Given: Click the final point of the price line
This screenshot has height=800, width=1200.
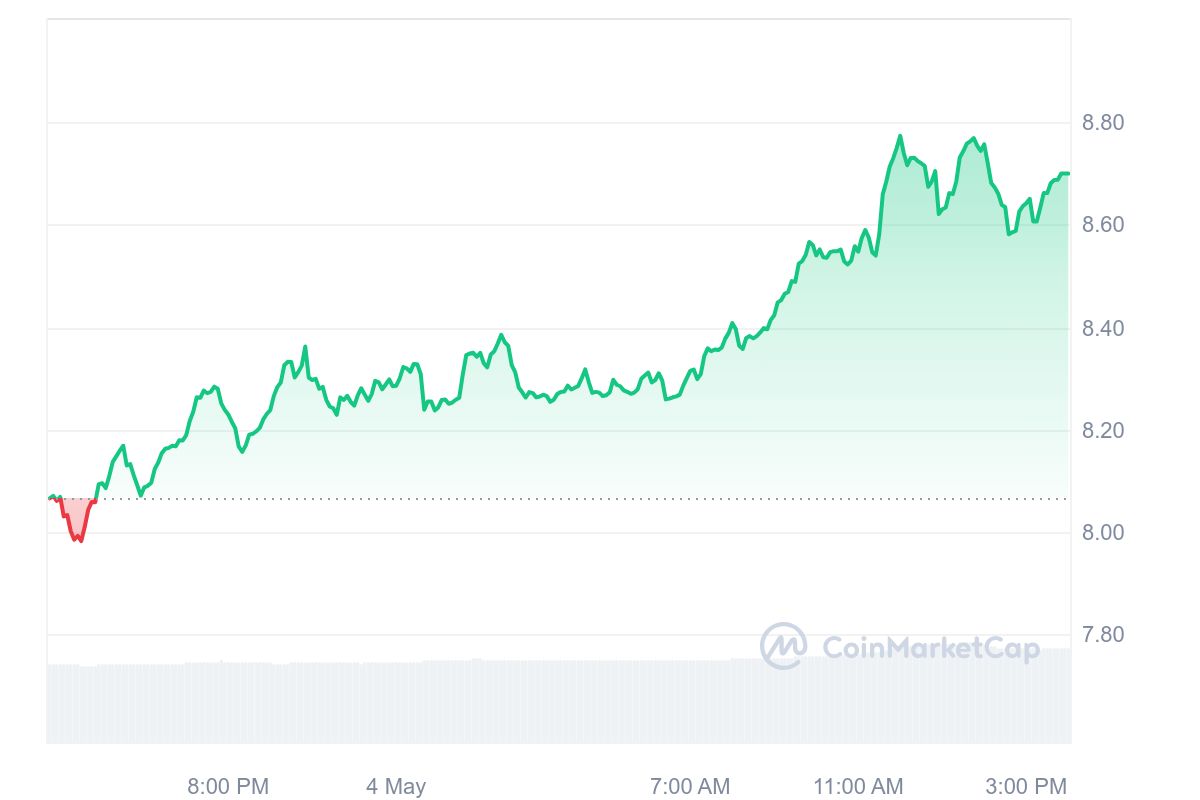Looking at the screenshot, I should (x=1068, y=174).
